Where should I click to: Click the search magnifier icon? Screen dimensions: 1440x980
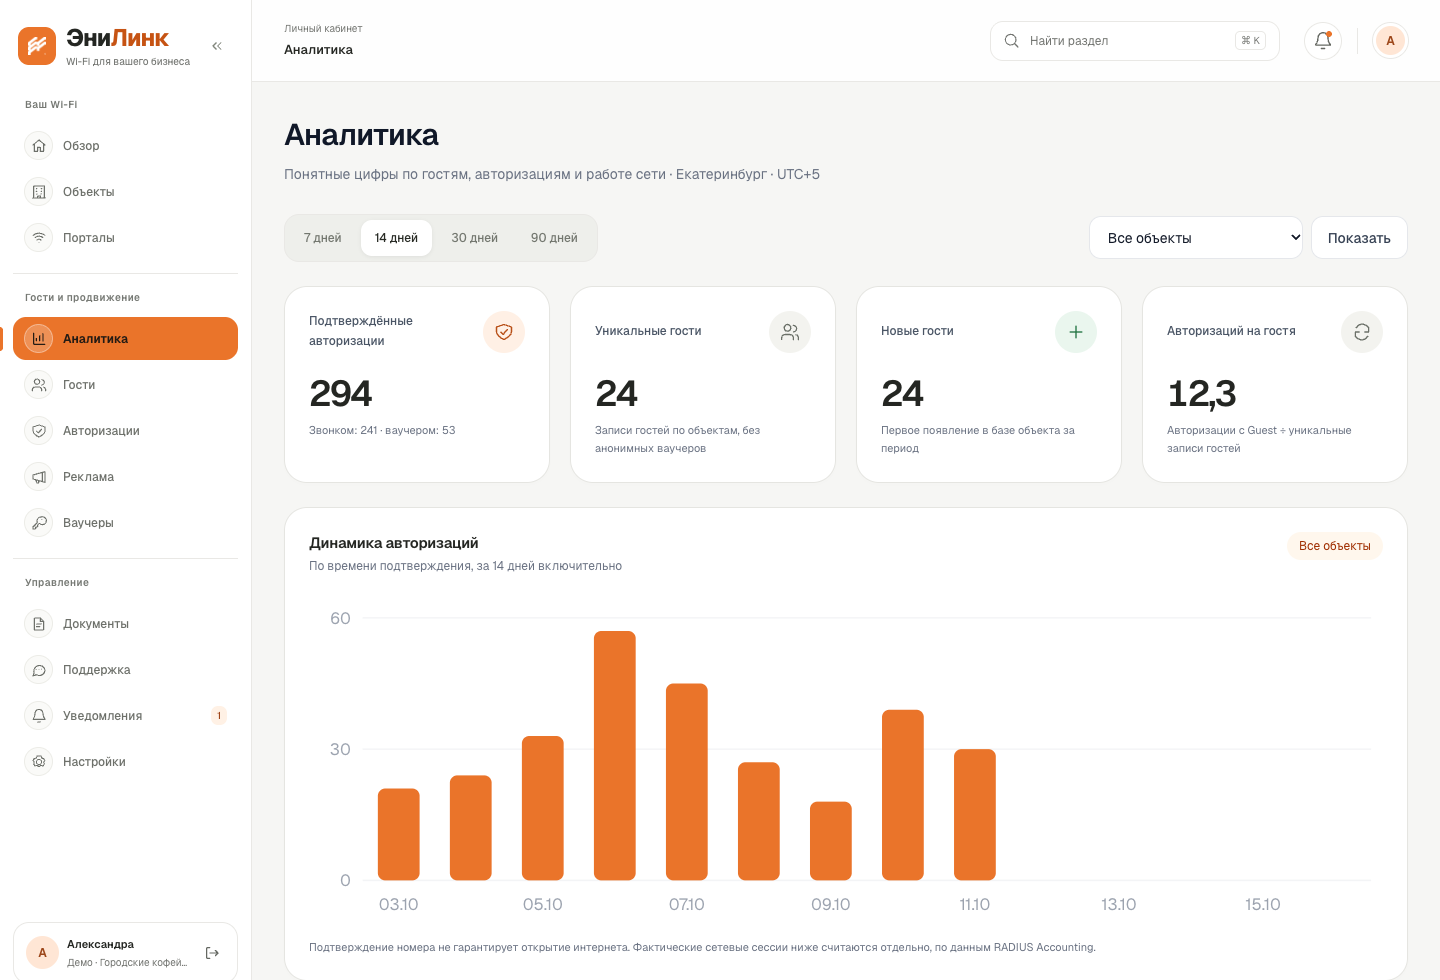coord(1011,41)
